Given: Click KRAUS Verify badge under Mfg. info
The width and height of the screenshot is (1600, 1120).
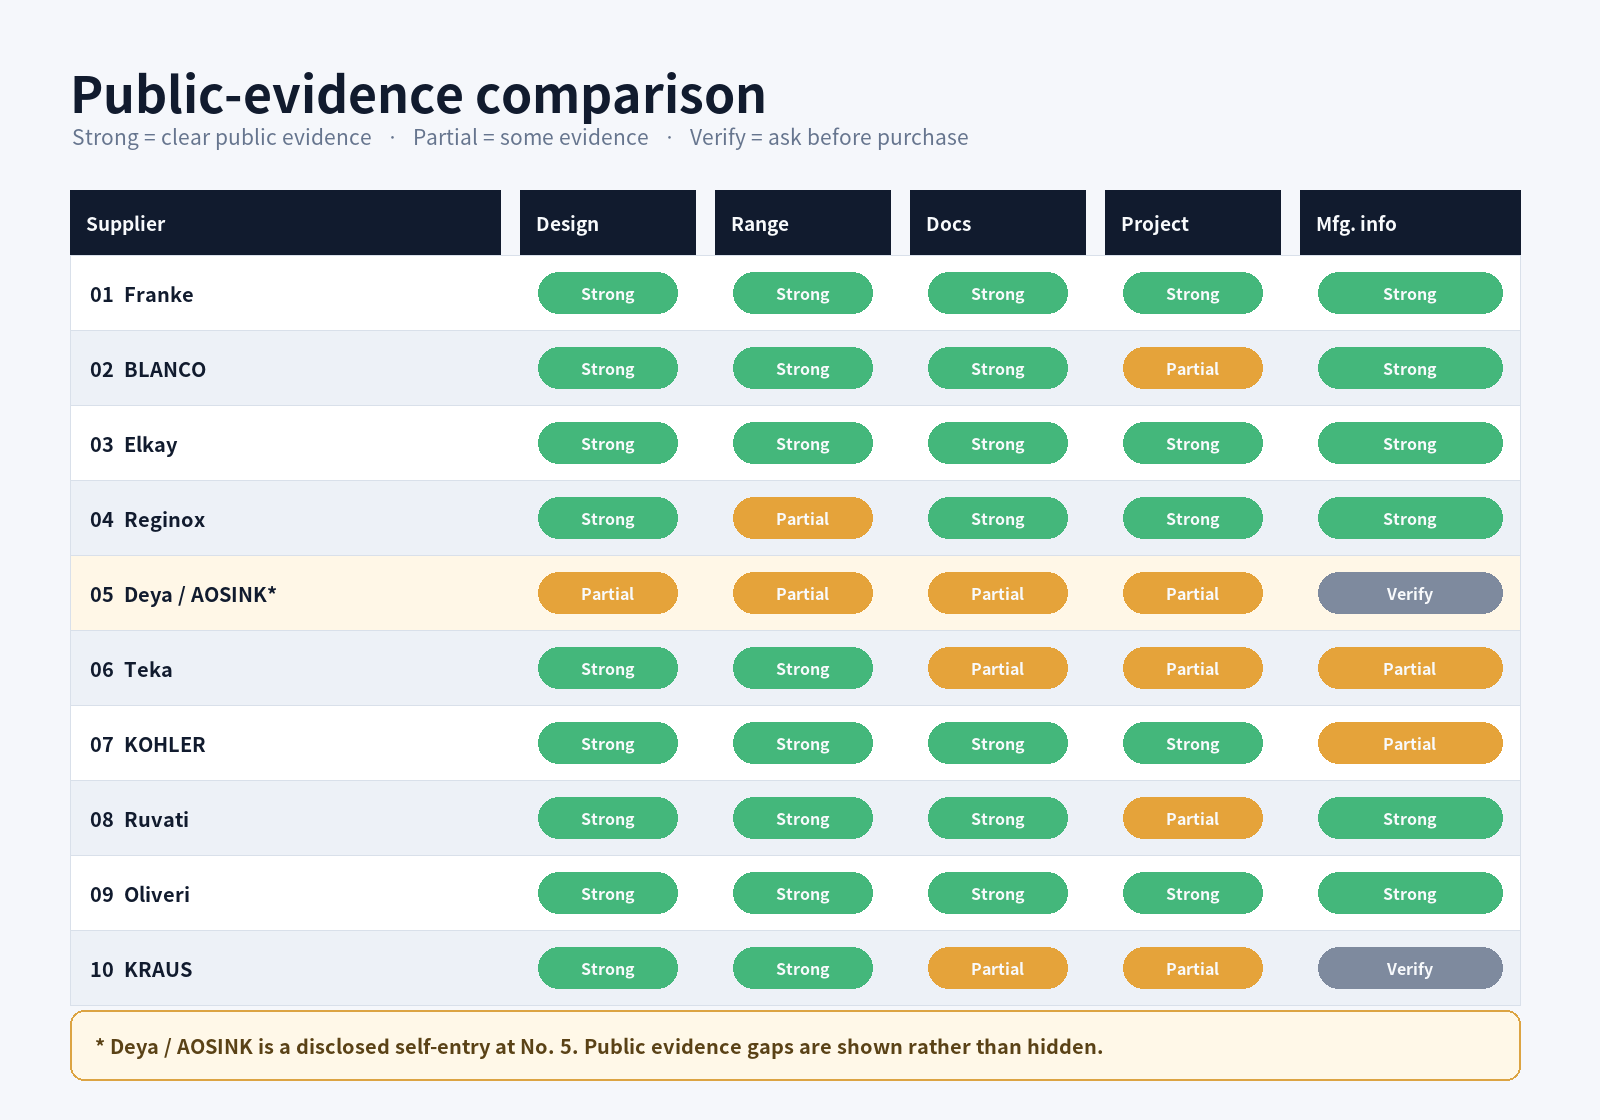Looking at the screenshot, I should (x=1410, y=968).
